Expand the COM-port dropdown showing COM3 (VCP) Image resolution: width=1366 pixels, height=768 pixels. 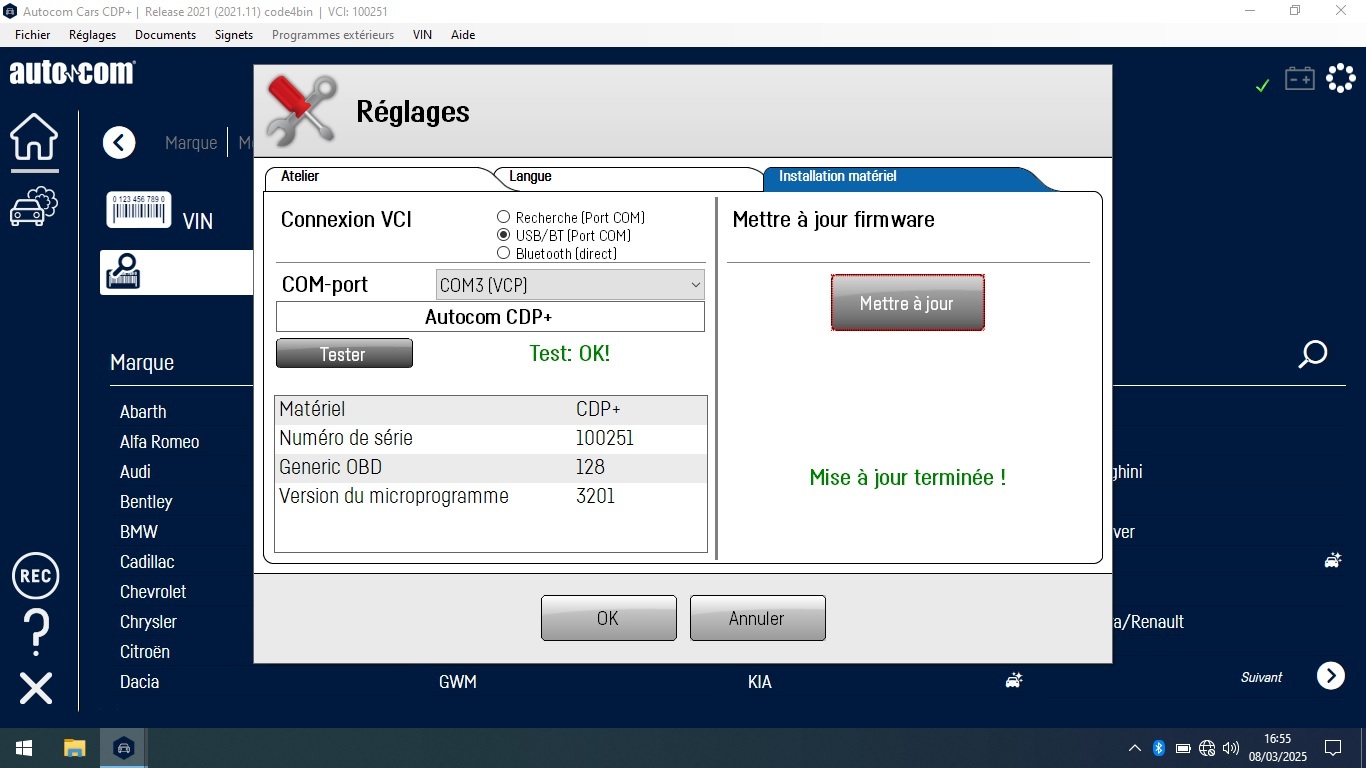tap(570, 285)
